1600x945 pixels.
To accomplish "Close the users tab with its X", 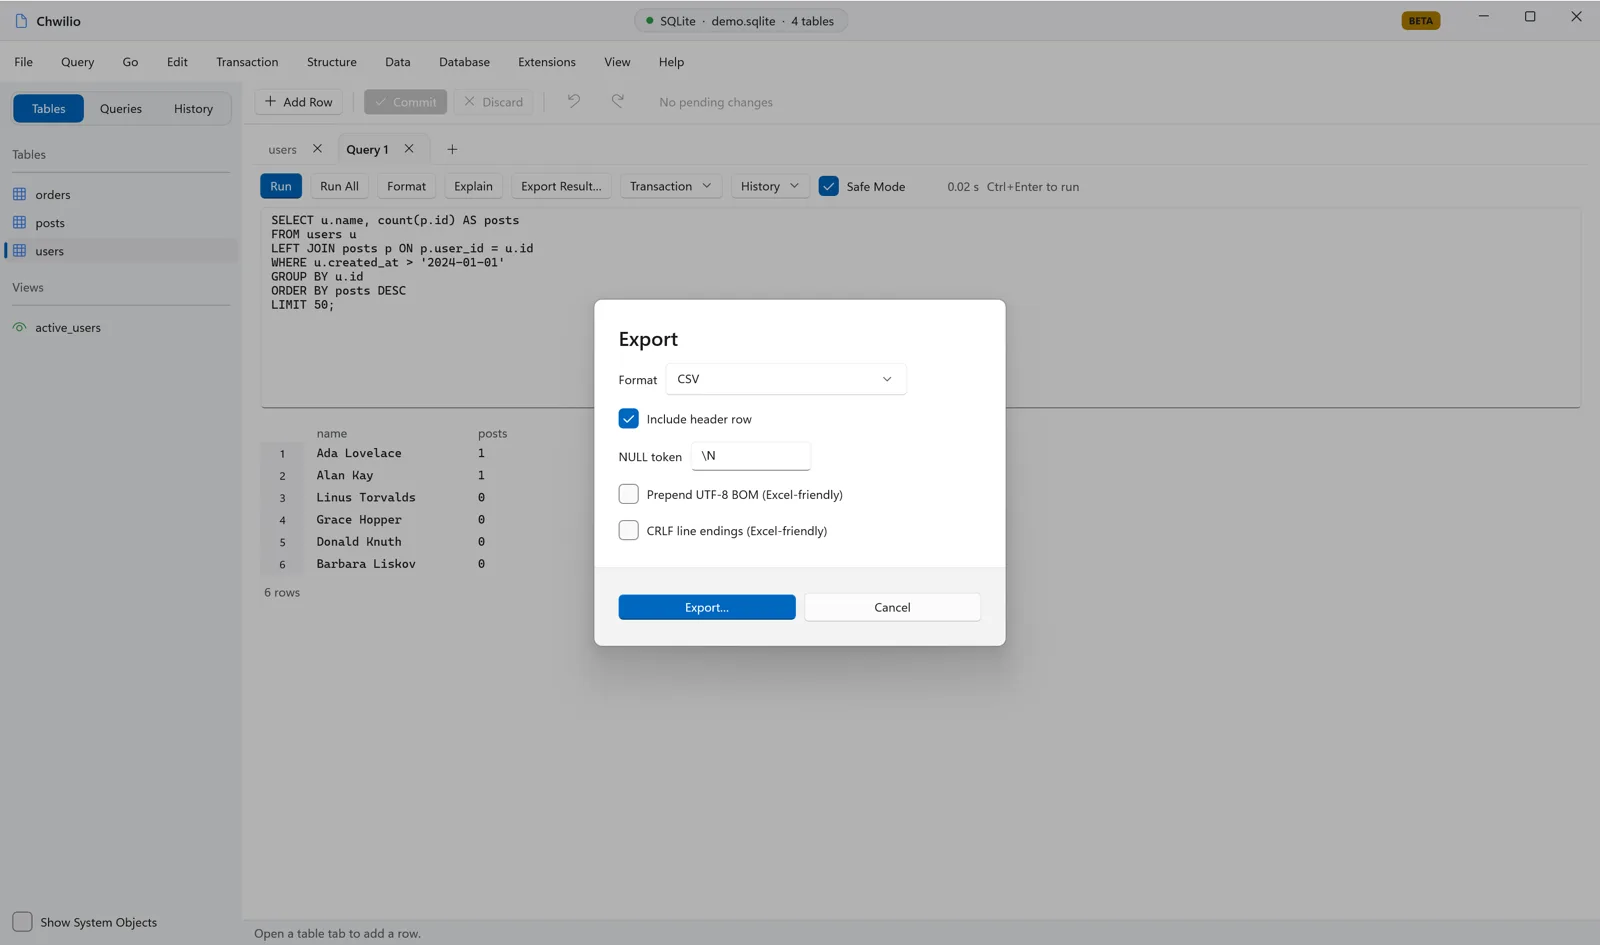I will click(x=317, y=149).
